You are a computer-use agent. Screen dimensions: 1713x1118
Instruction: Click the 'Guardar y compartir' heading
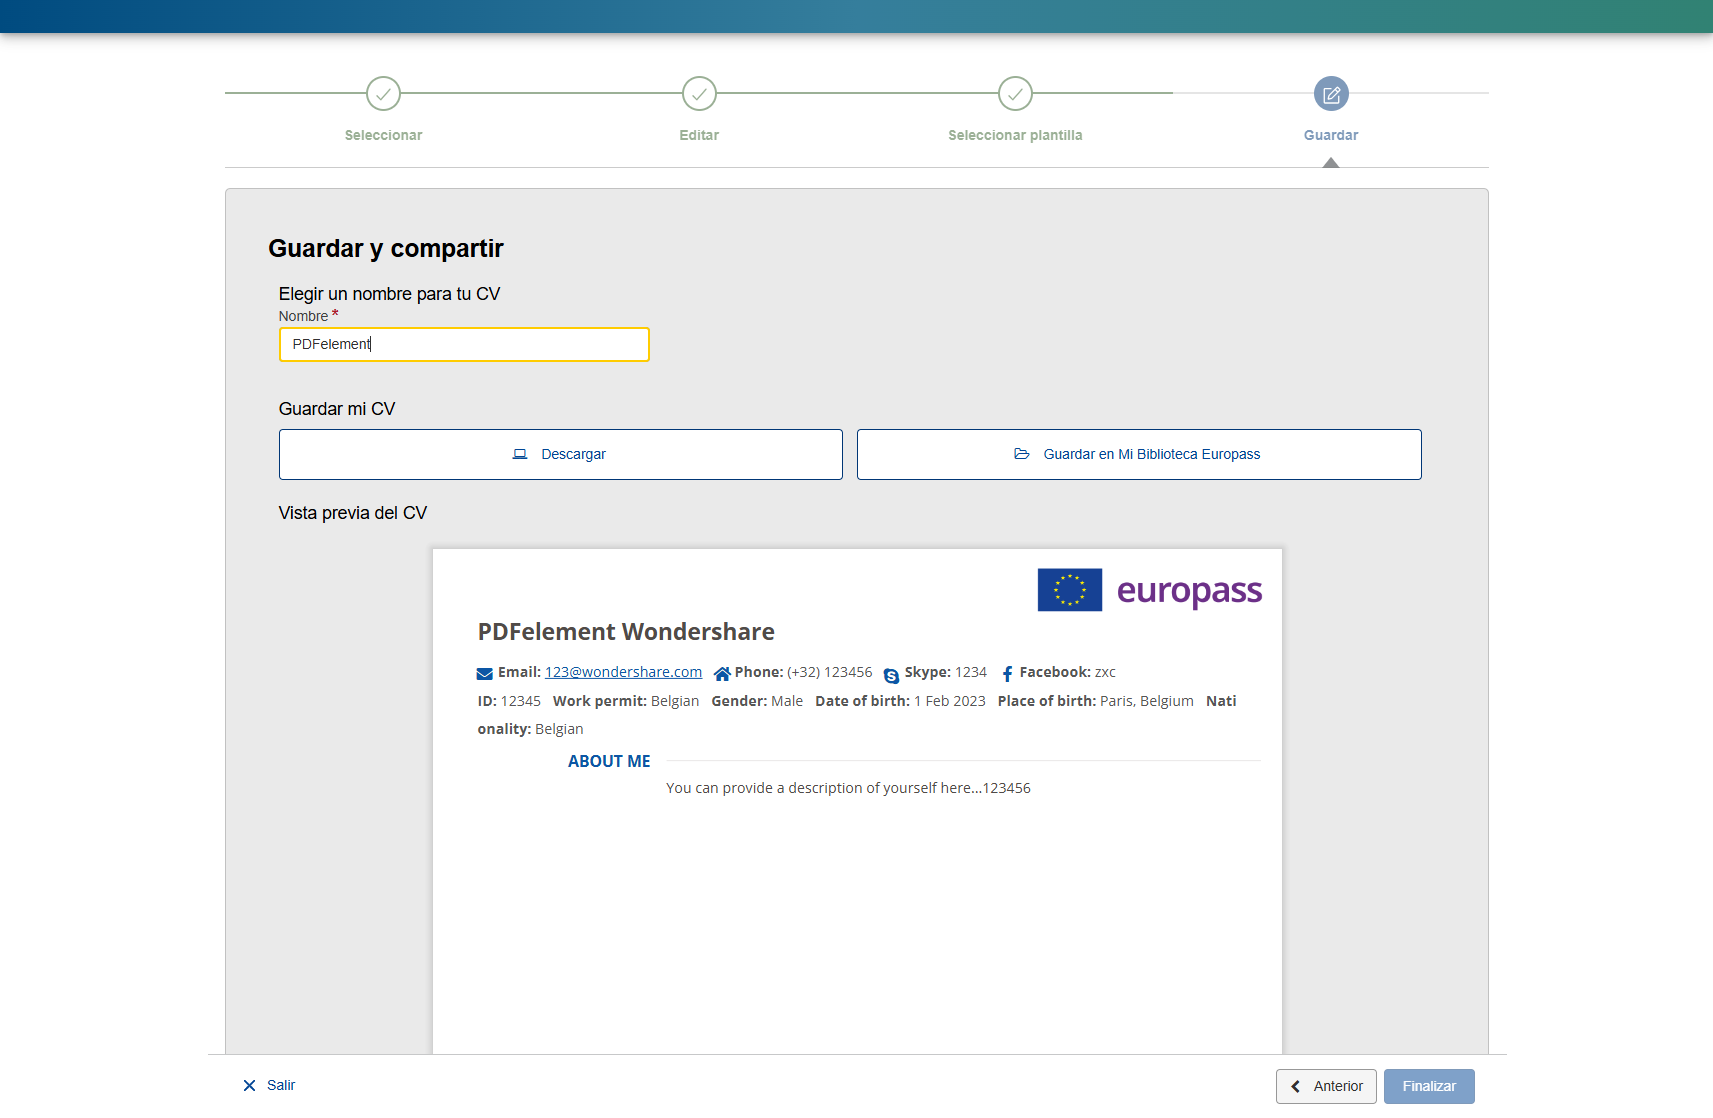386,249
